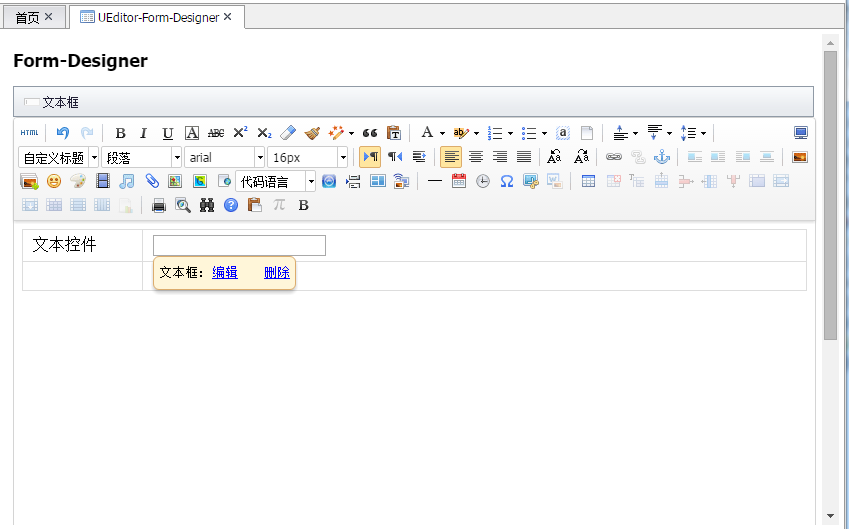Open the highlight color dropdown arrow
Image resolution: width=849 pixels, height=529 pixels.
[476, 133]
